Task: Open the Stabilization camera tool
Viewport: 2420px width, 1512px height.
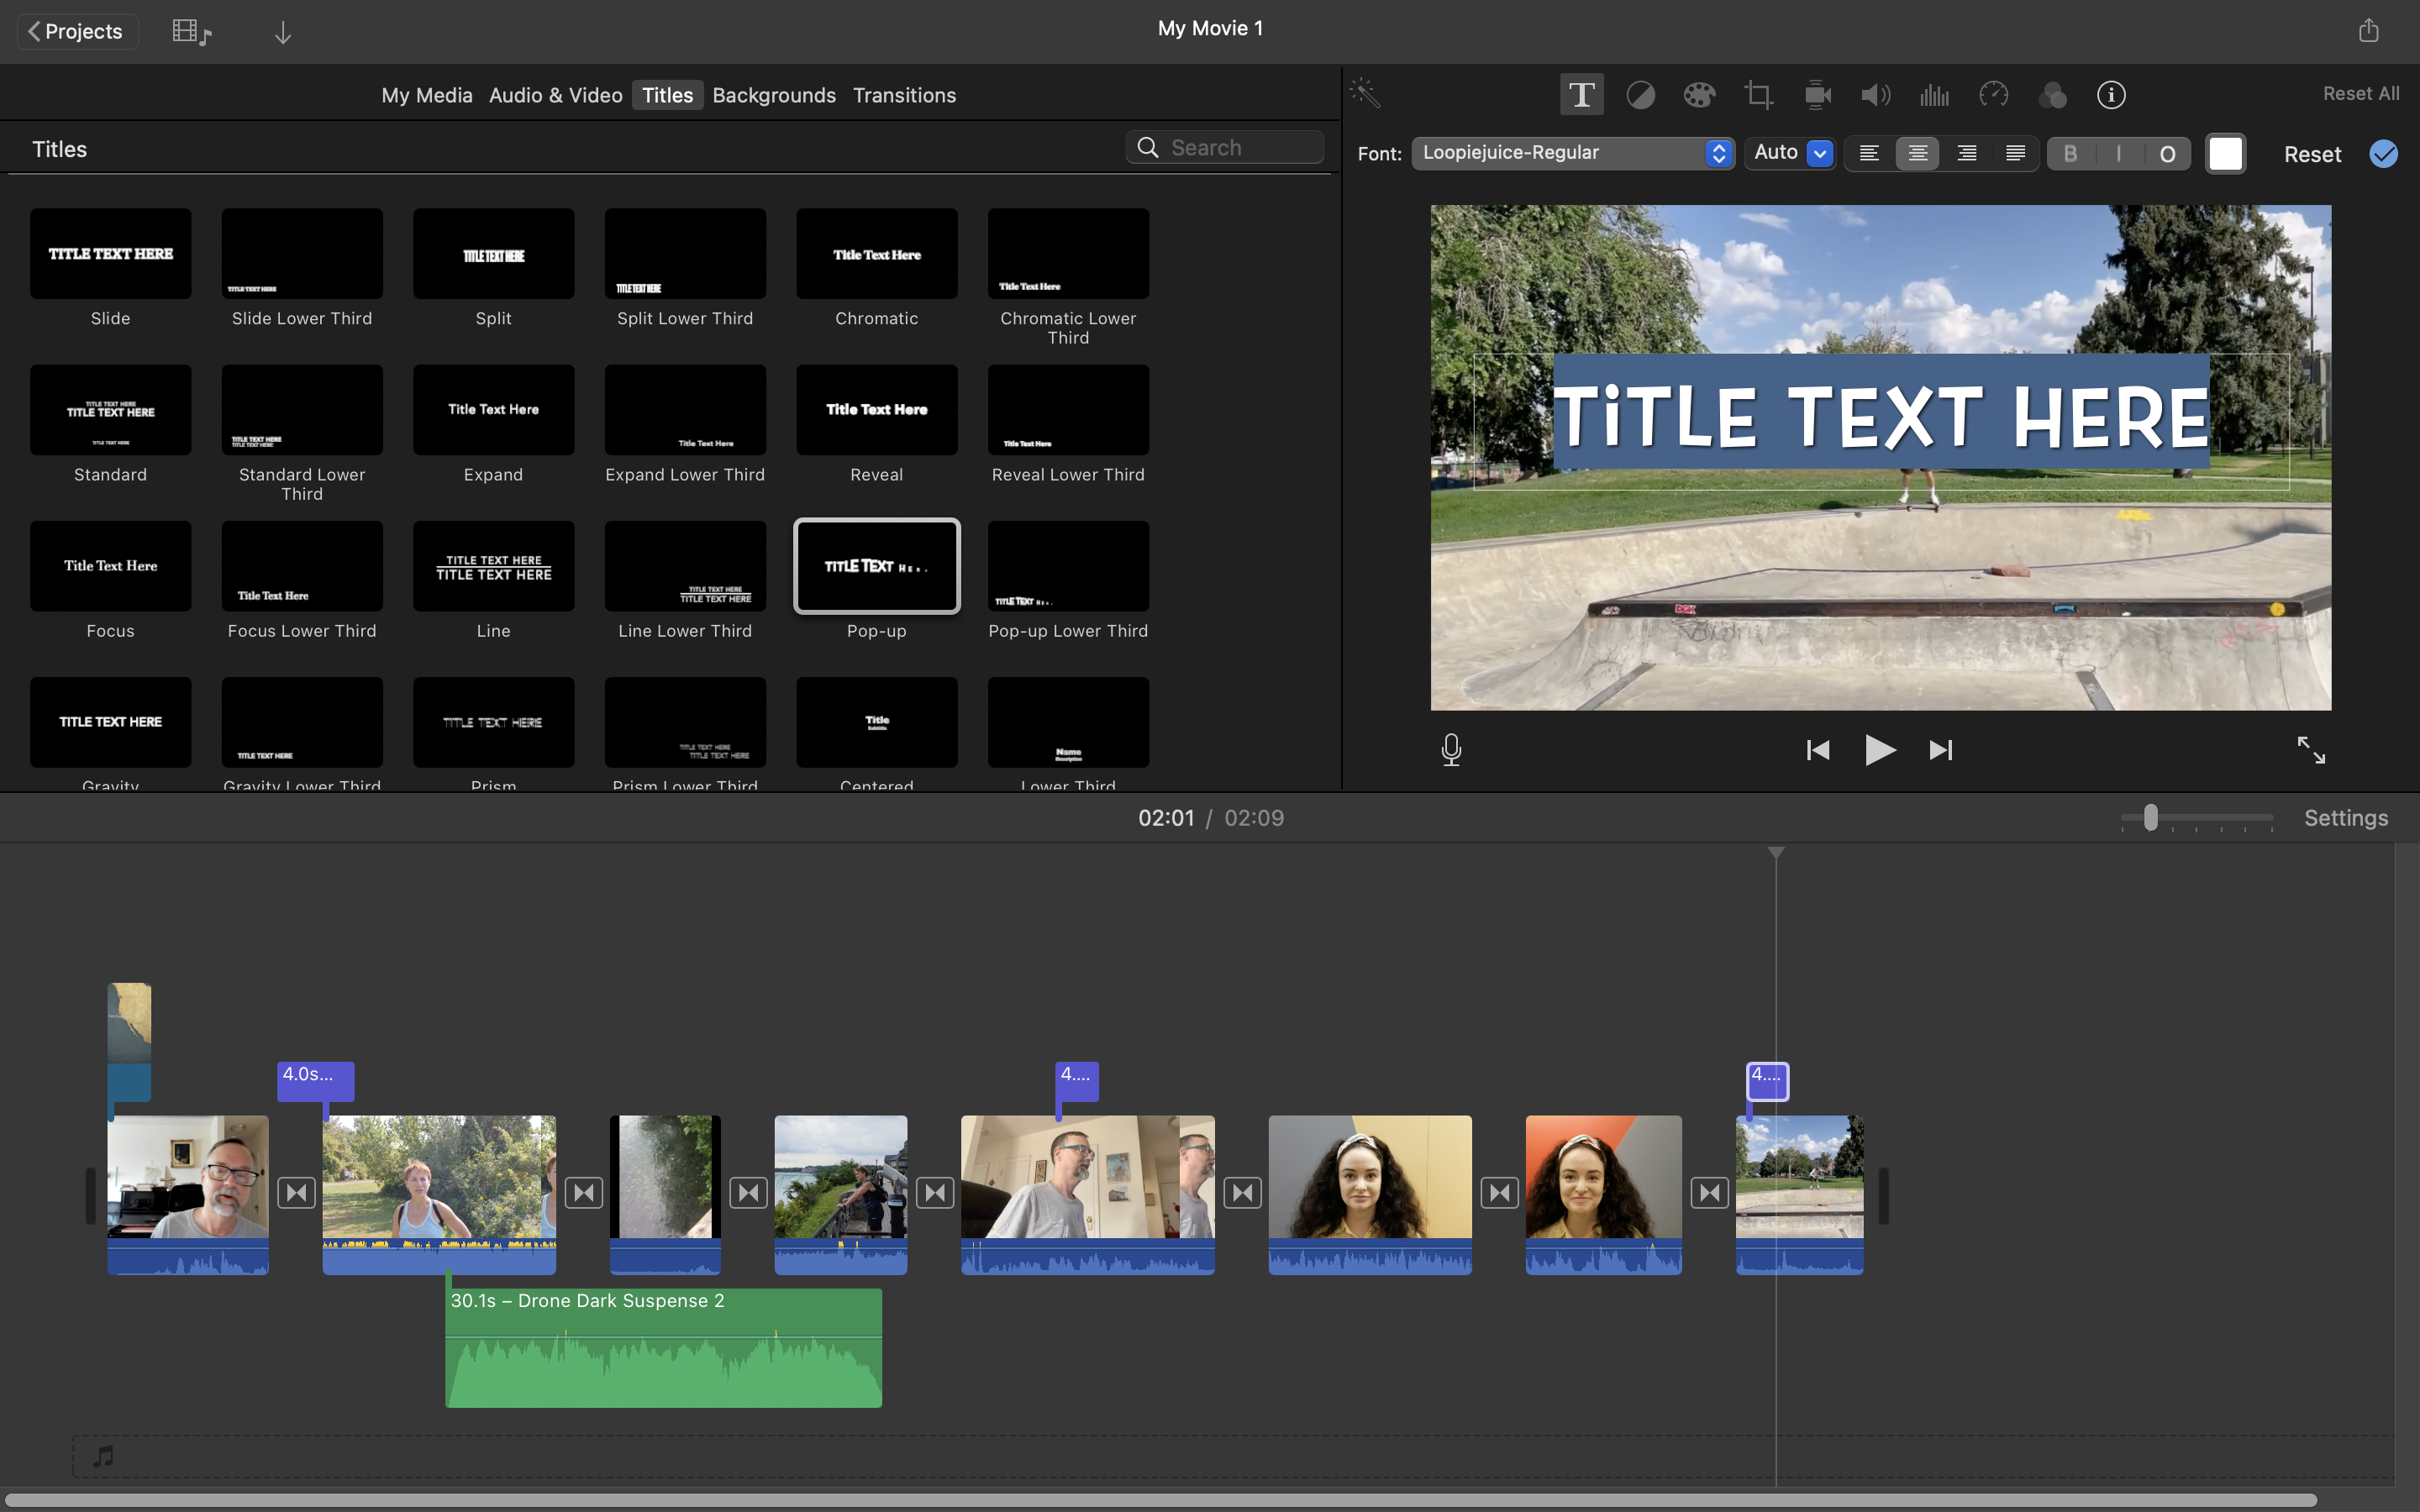Action: pyautogui.click(x=1817, y=95)
